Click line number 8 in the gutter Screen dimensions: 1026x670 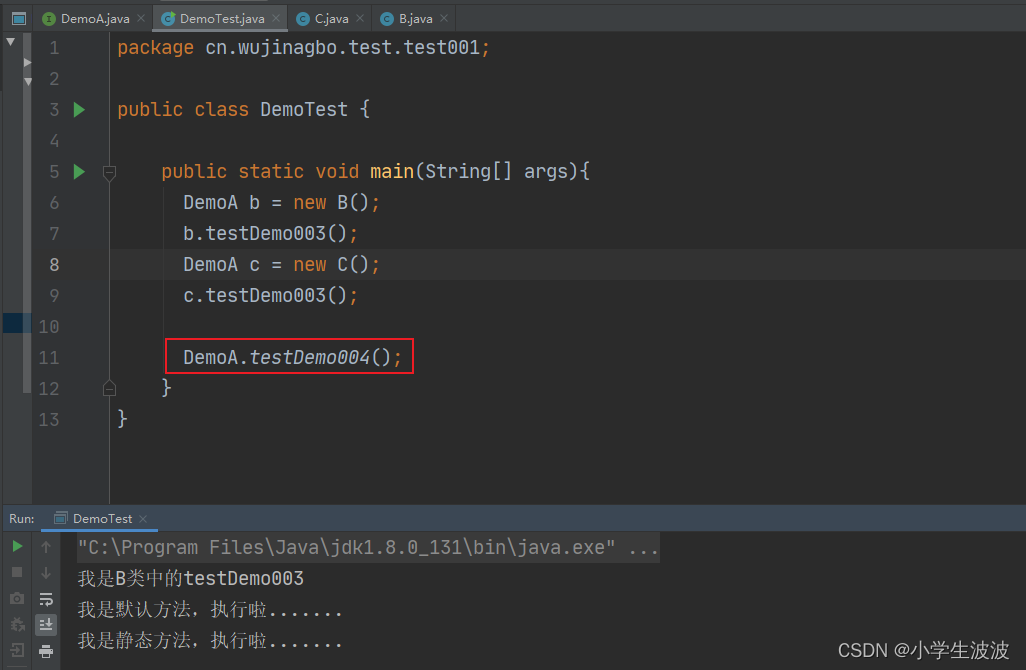click(54, 265)
